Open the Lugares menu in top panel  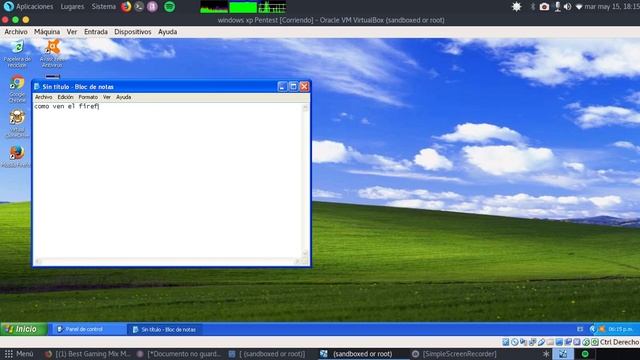point(72,7)
